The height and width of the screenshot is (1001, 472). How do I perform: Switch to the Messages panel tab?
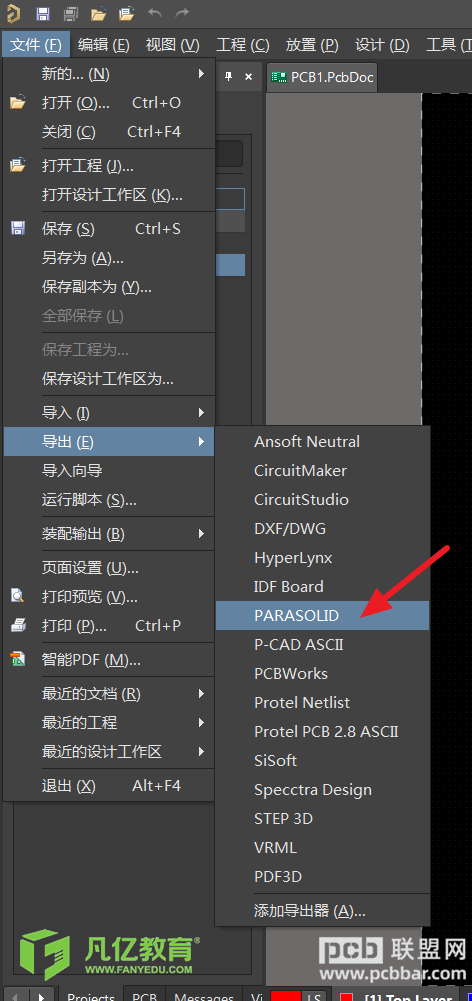pyautogui.click(x=204, y=996)
